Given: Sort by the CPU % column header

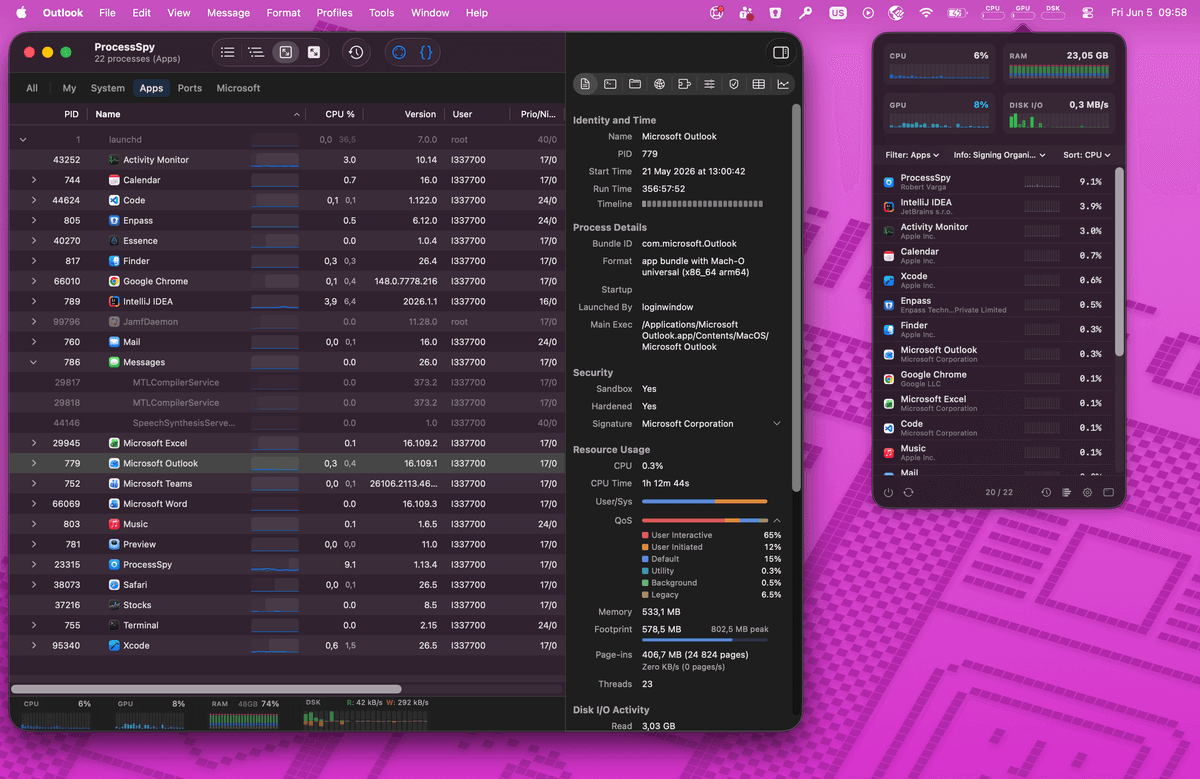Looking at the screenshot, I should [333, 114].
